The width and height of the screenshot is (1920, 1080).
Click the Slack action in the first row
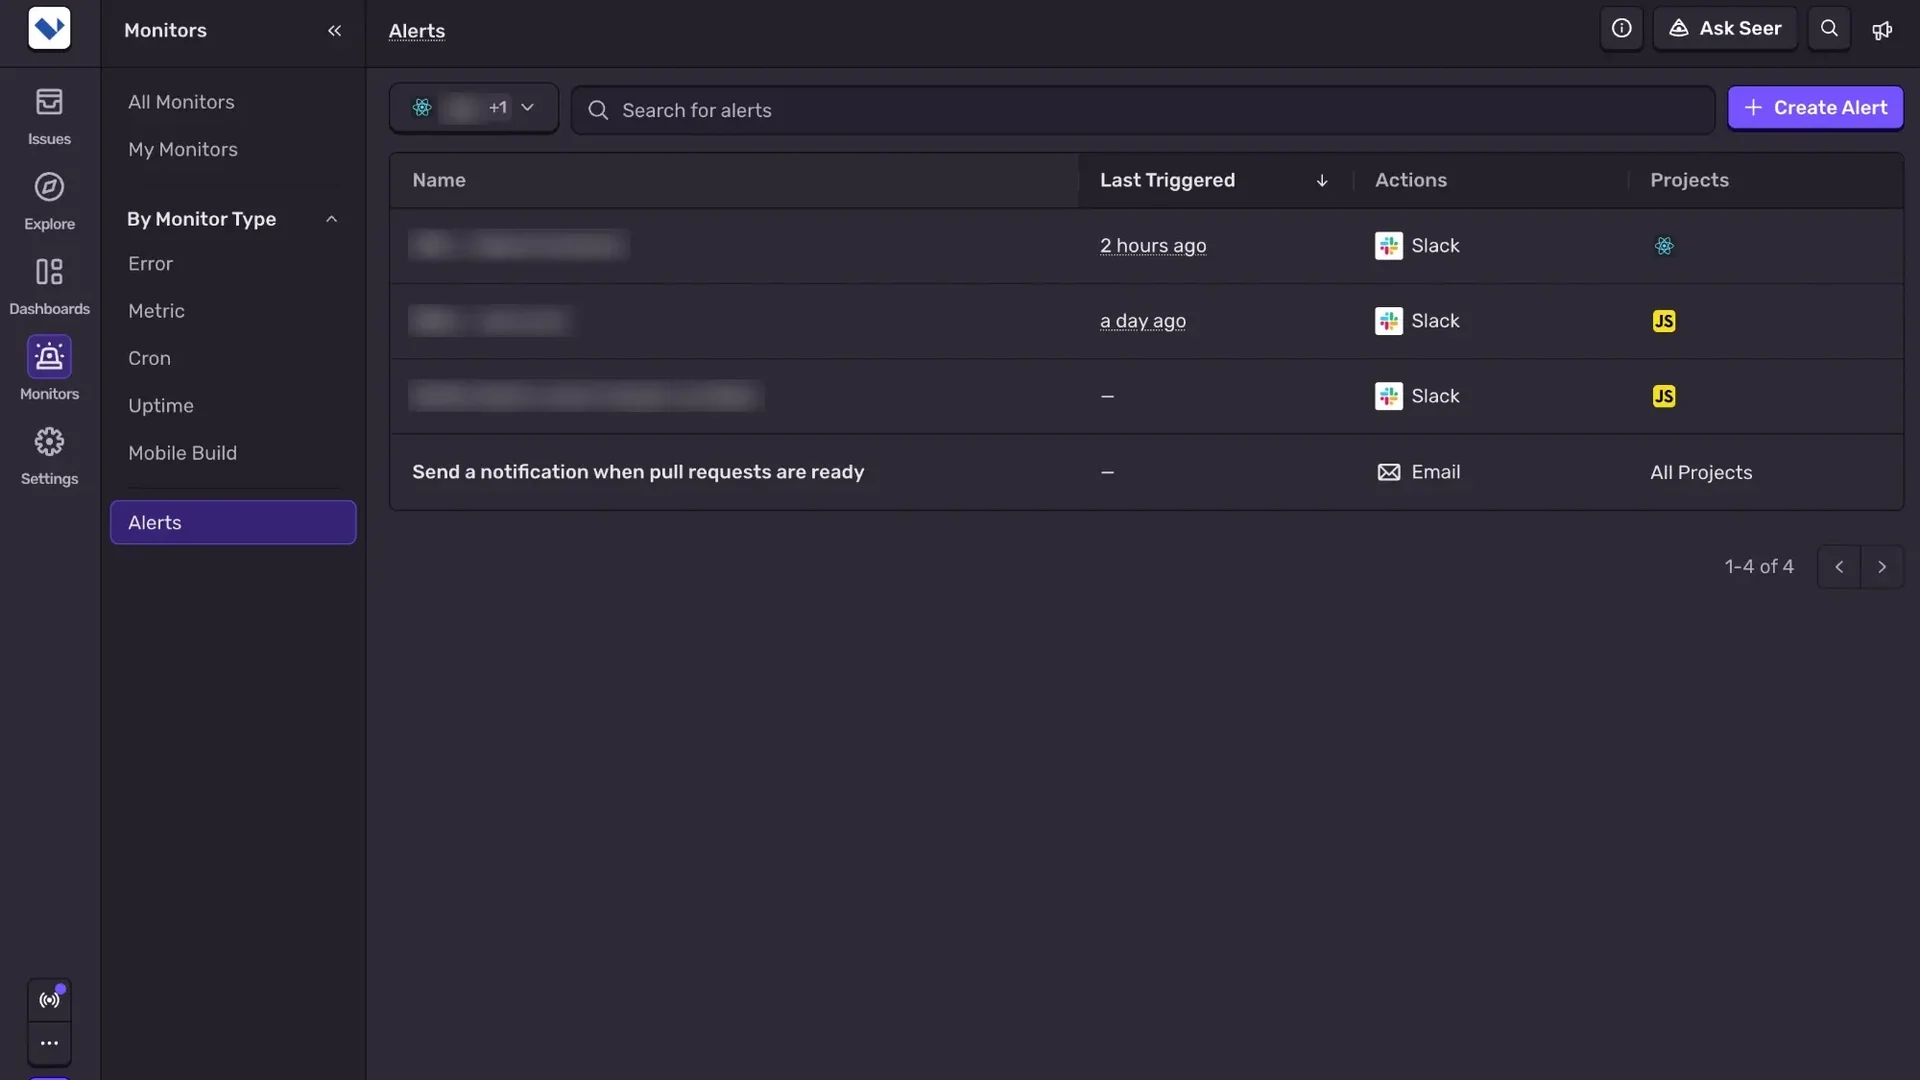(x=1417, y=246)
